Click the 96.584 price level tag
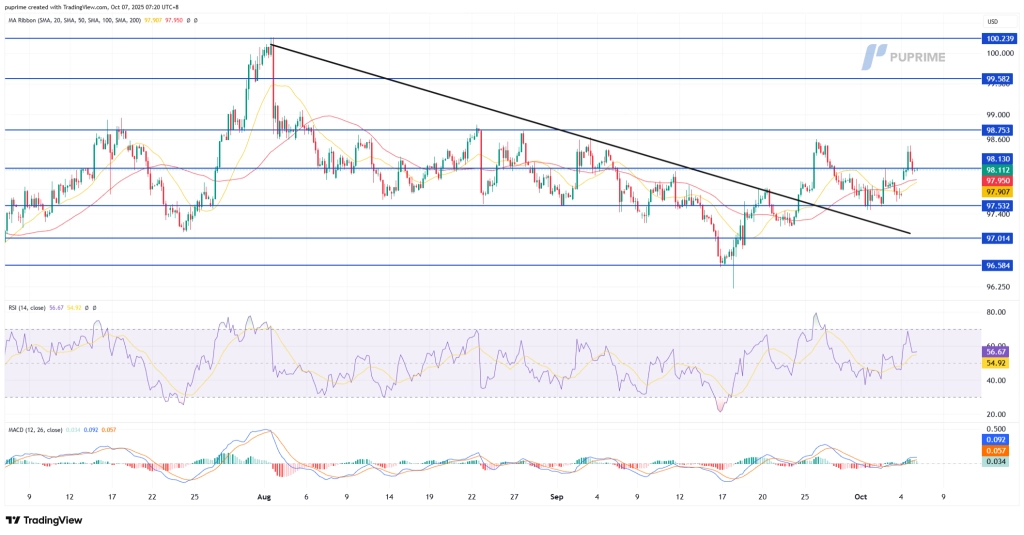This screenshot has height=535, width=1024. point(1000,266)
